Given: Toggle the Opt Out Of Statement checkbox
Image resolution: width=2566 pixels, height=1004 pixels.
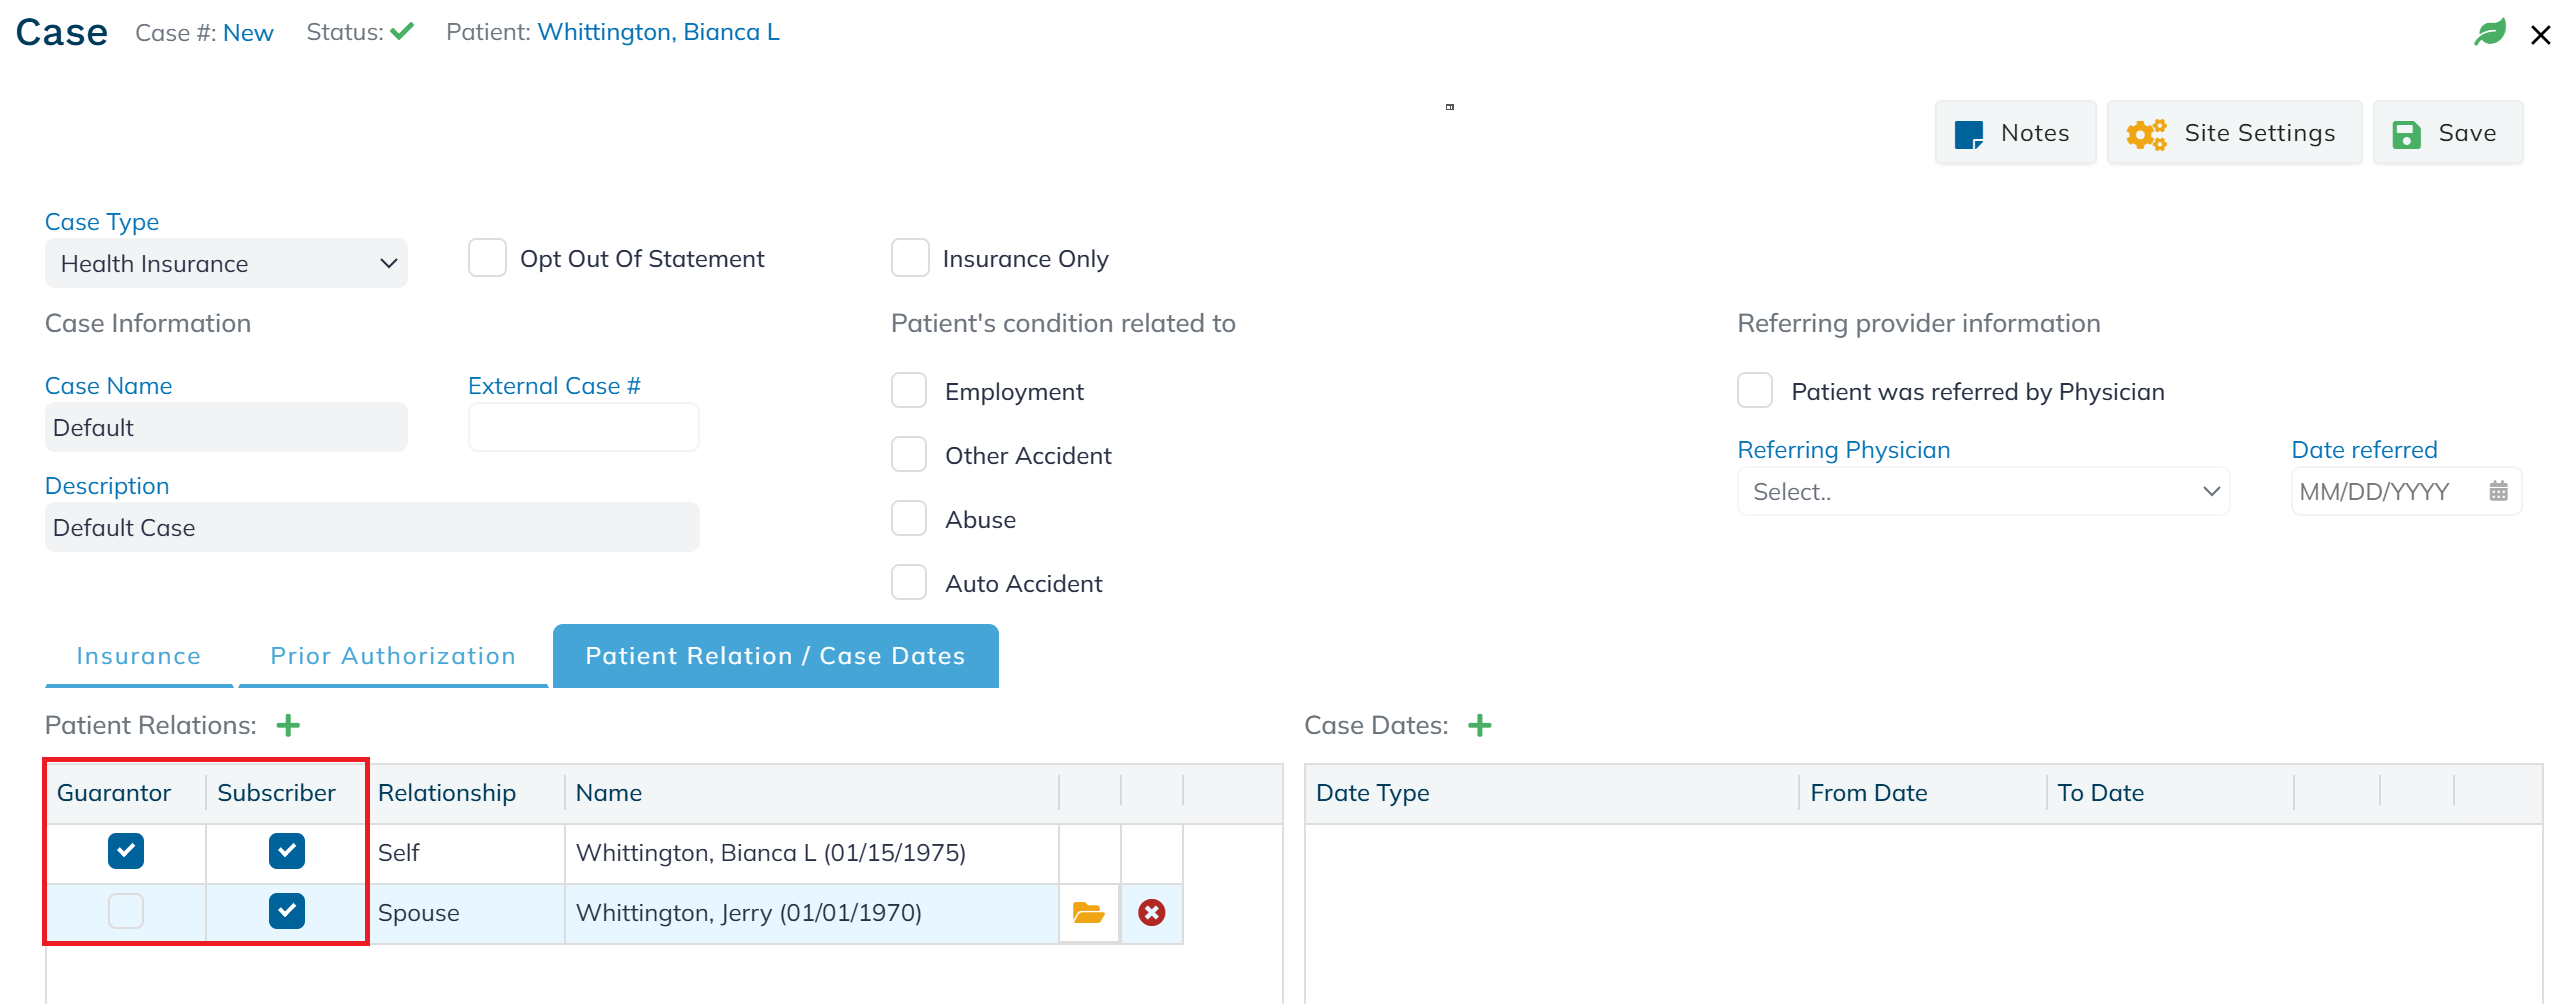Looking at the screenshot, I should pos(487,258).
